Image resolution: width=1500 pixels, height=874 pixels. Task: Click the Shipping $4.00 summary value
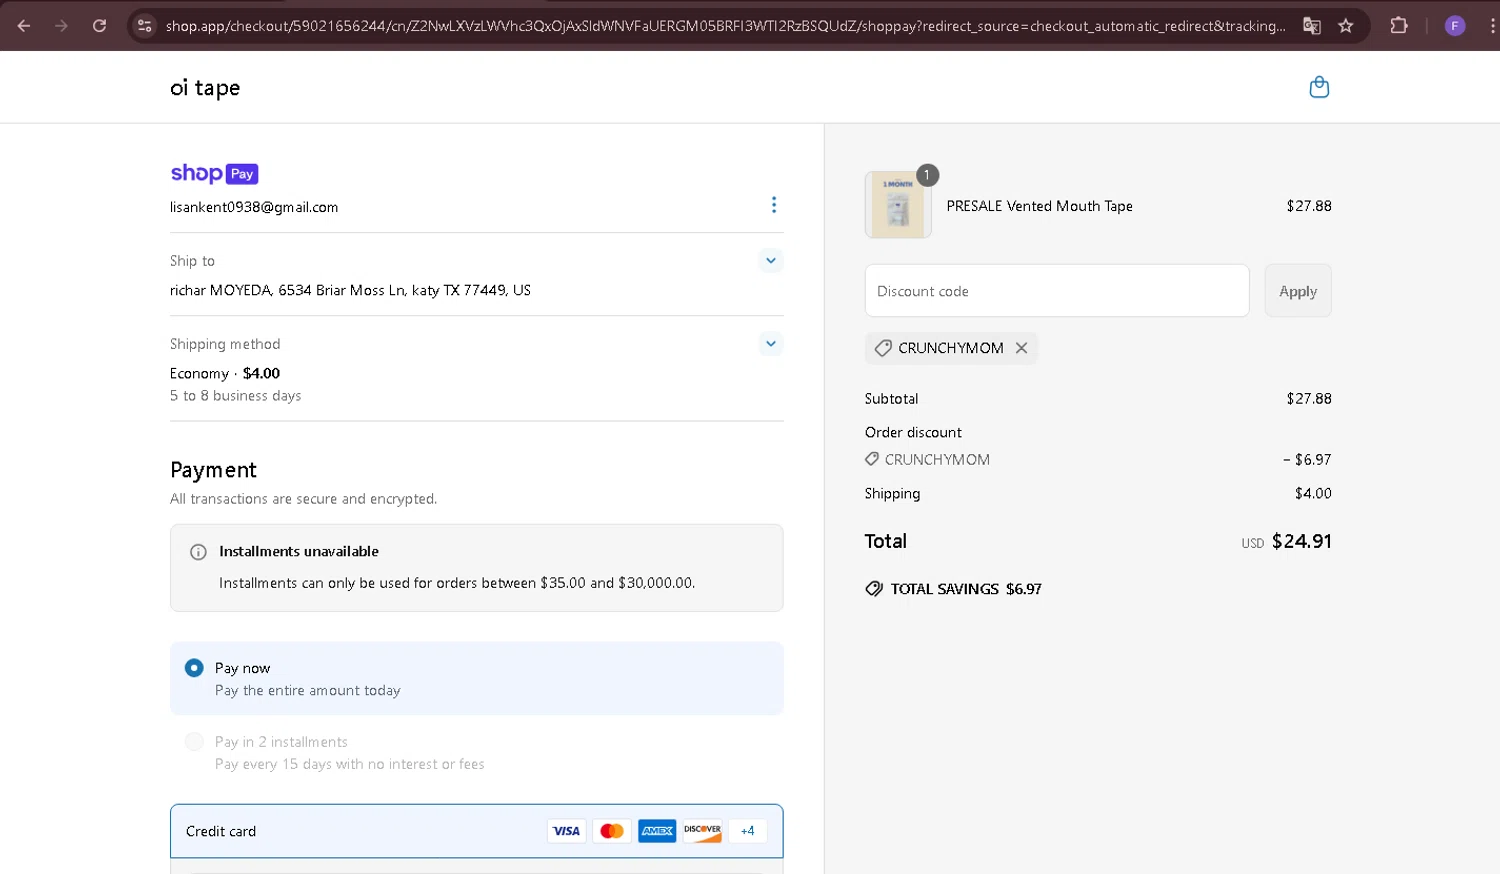[x=1313, y=493]
